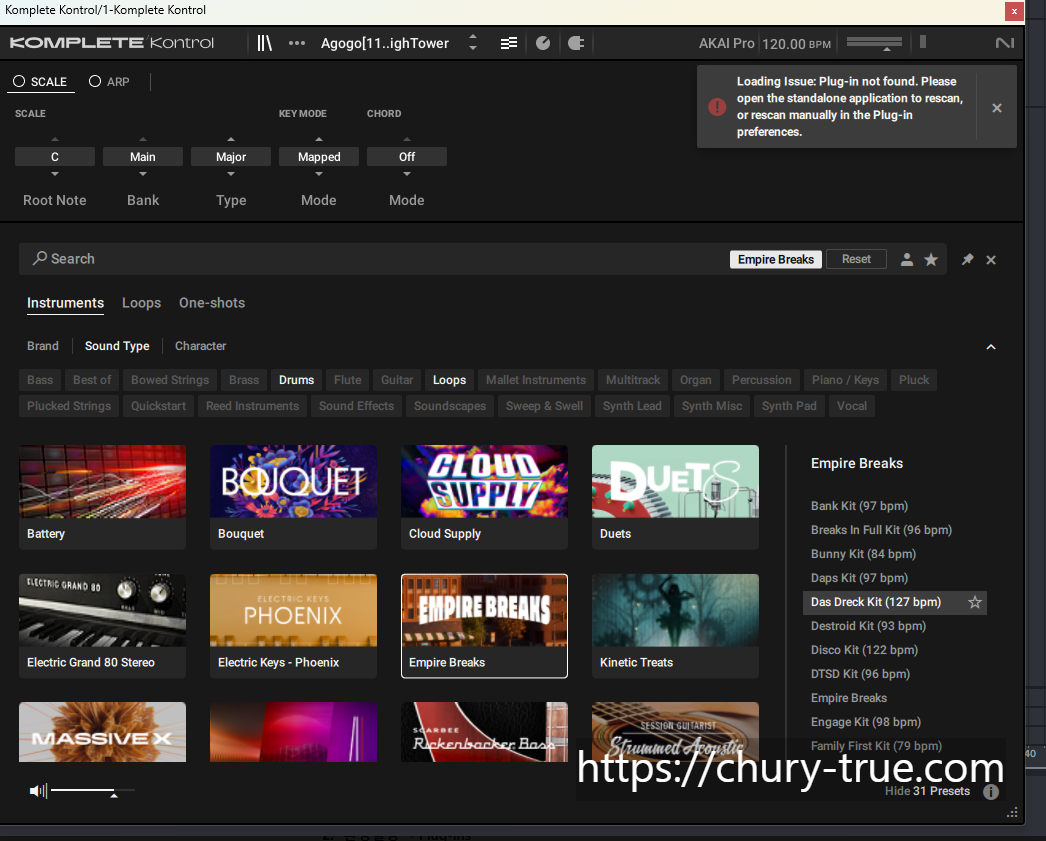
Task: Open the Agogo preset name dropdown
Action: coord(385,43)
